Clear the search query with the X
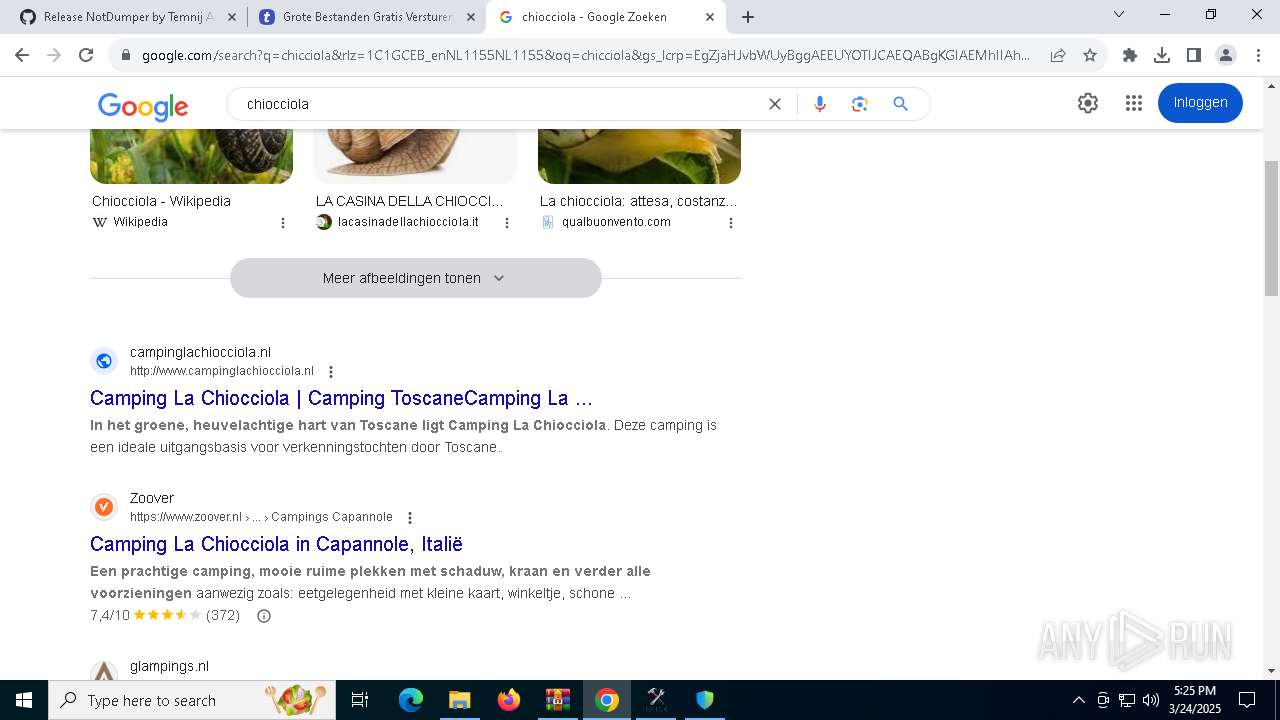The image size is (1280, 720). (775, 104)
